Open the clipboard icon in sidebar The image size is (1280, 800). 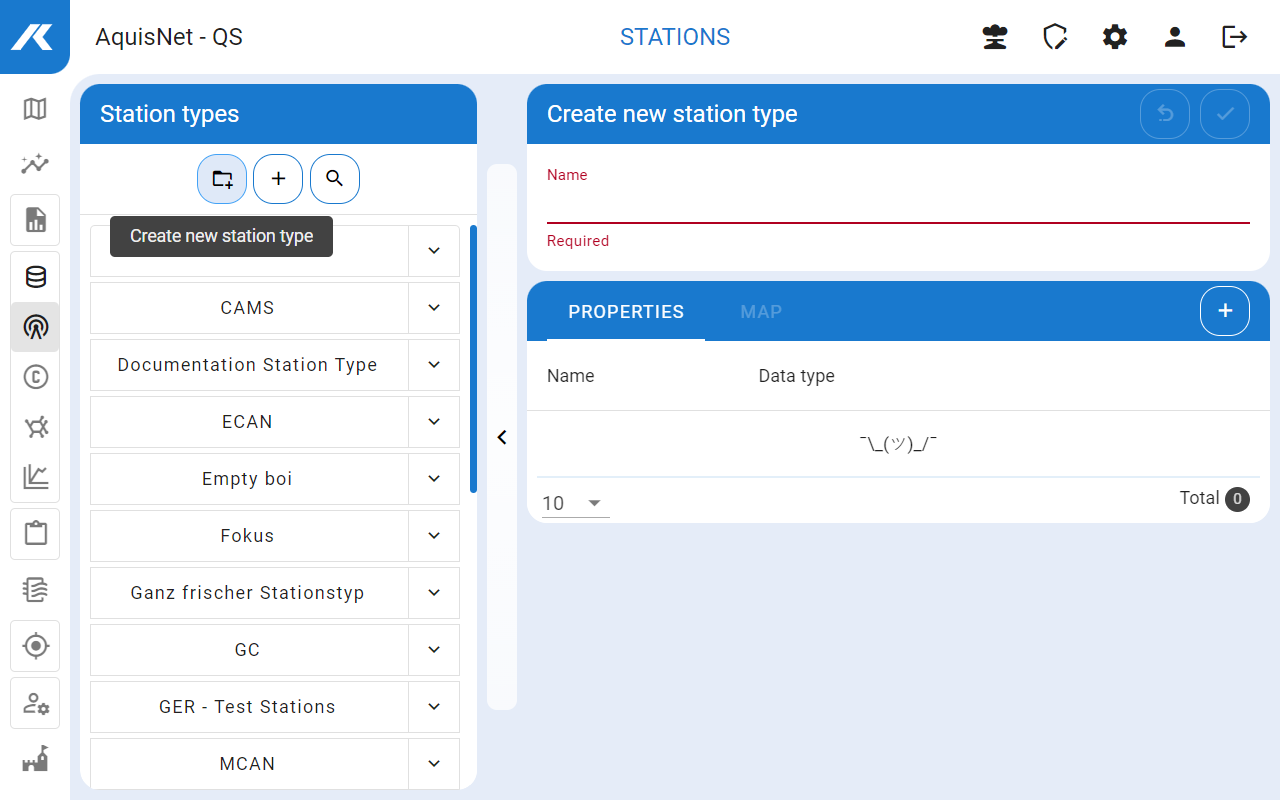pos(35,533)
